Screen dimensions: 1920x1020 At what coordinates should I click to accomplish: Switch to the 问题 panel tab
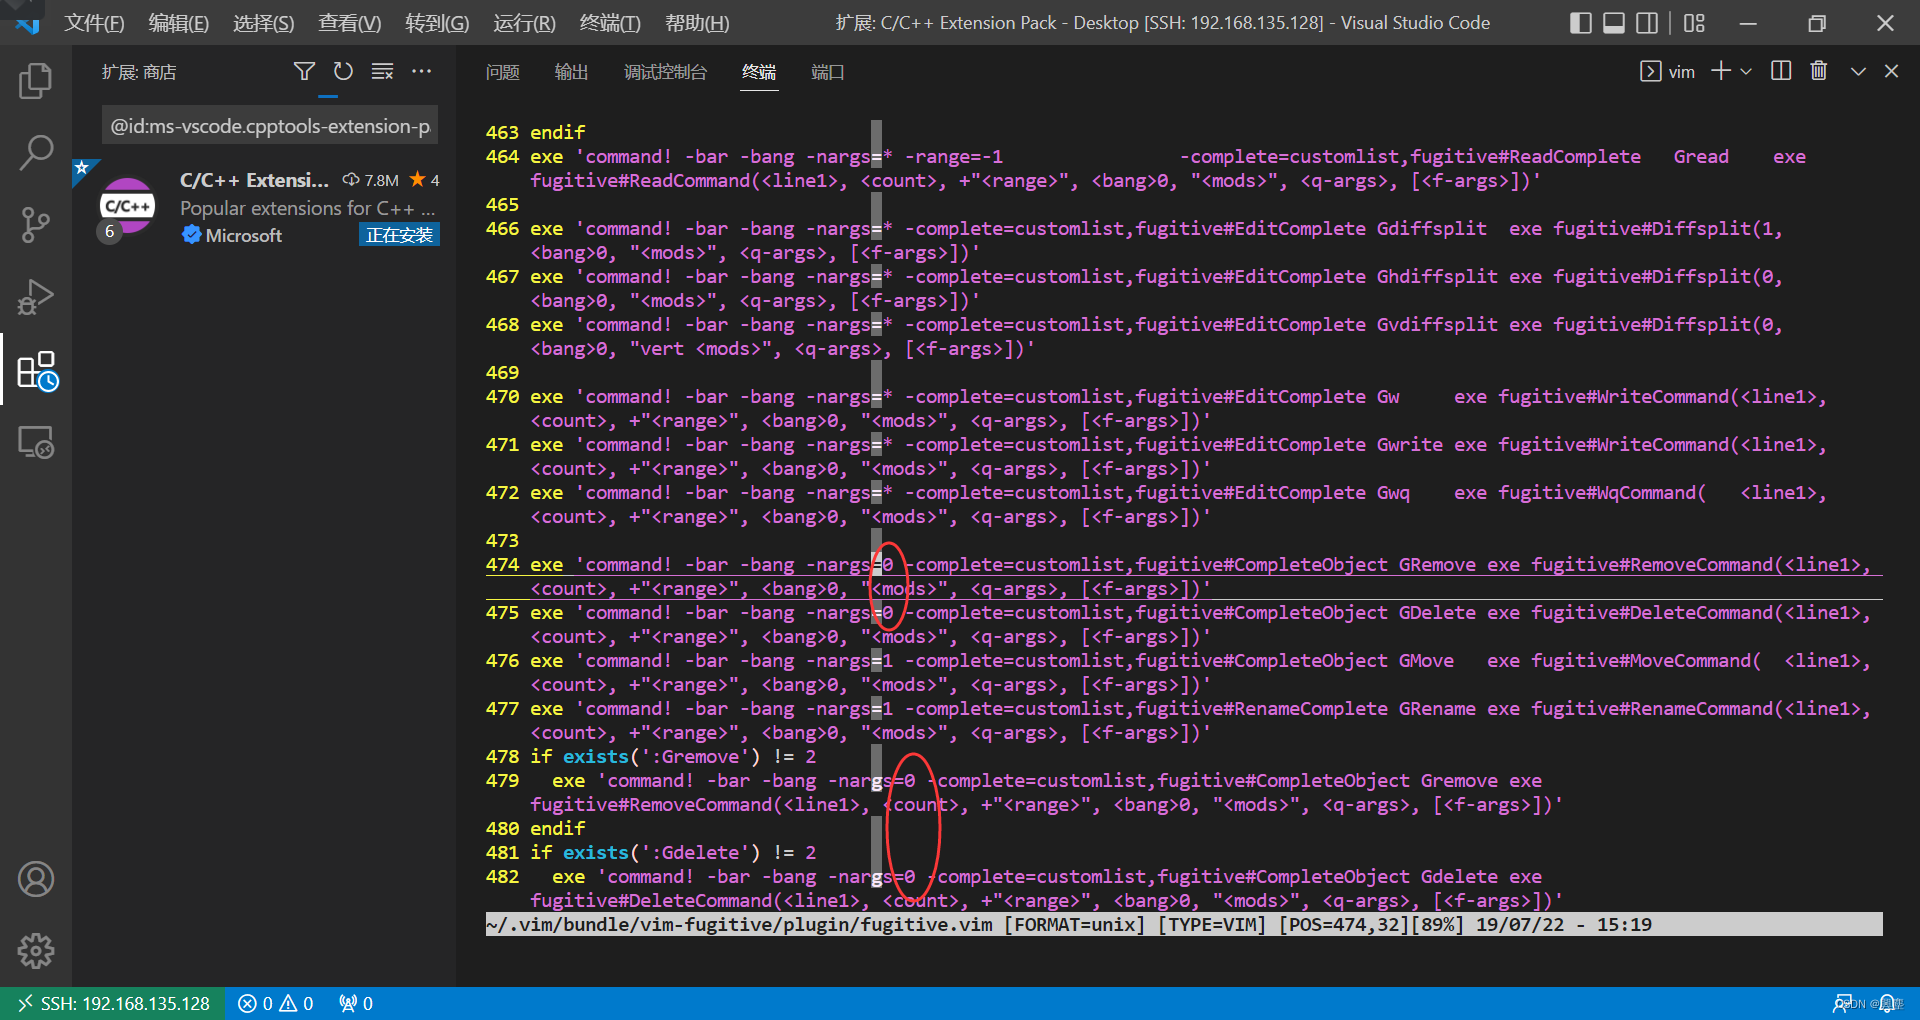pos(502,71)
